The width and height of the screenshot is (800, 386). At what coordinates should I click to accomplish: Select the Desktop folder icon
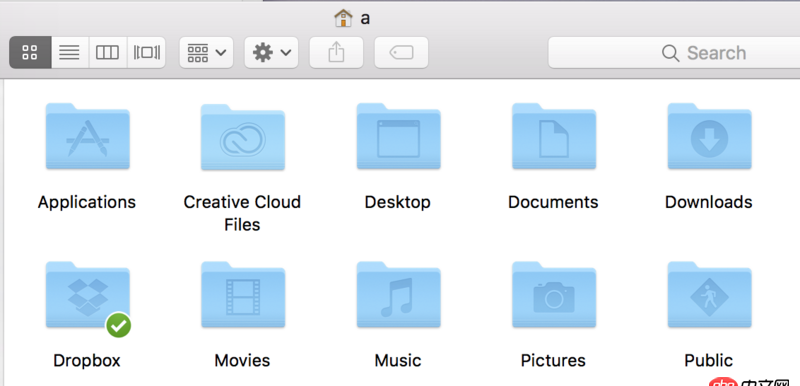(x=398, y=136)
